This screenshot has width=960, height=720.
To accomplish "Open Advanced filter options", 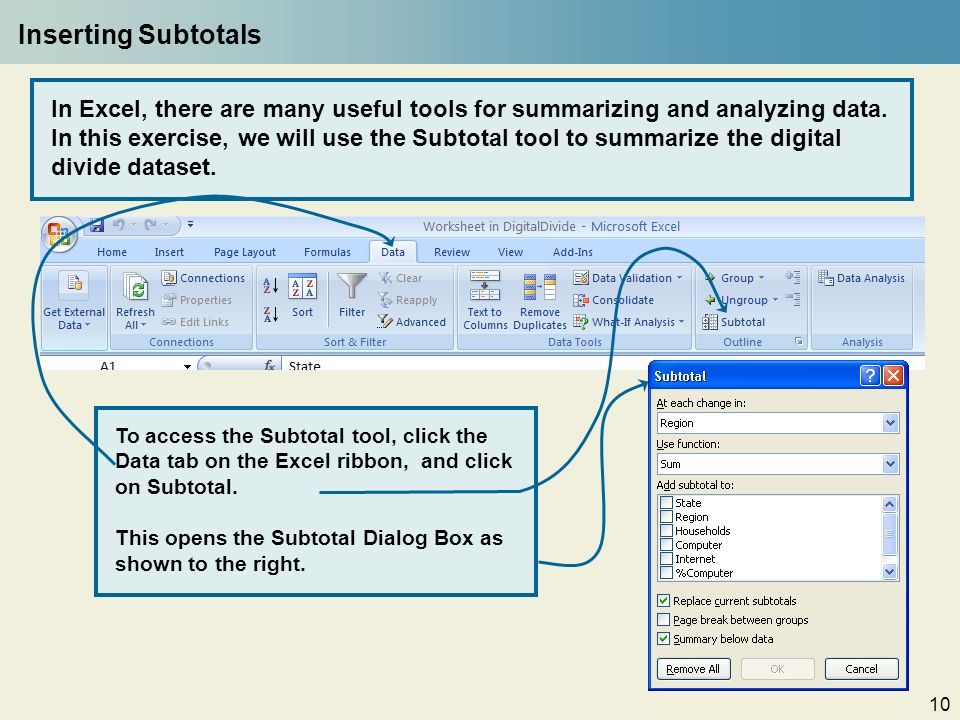I will point(411,322).
